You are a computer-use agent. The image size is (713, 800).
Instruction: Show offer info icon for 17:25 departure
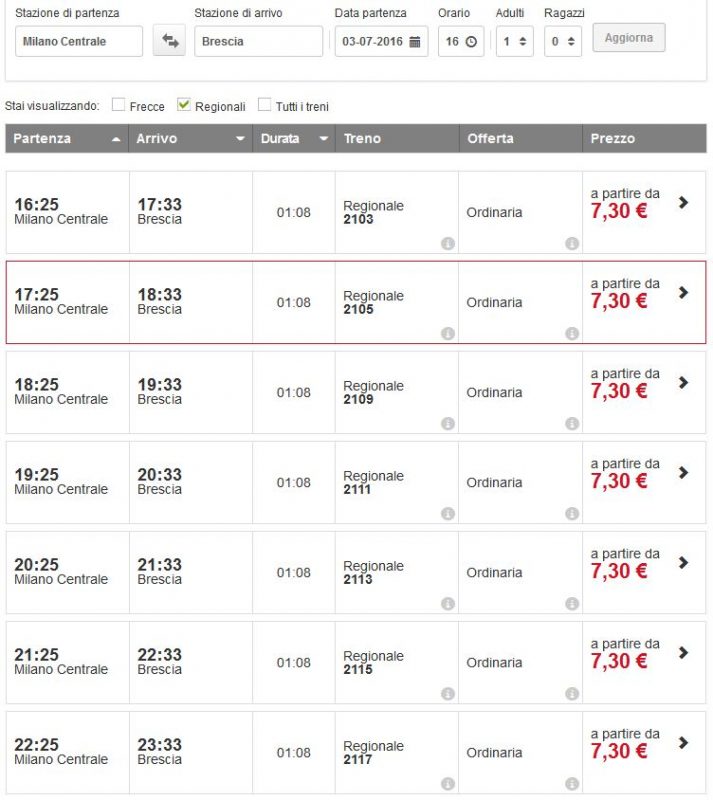coord(572,334)
